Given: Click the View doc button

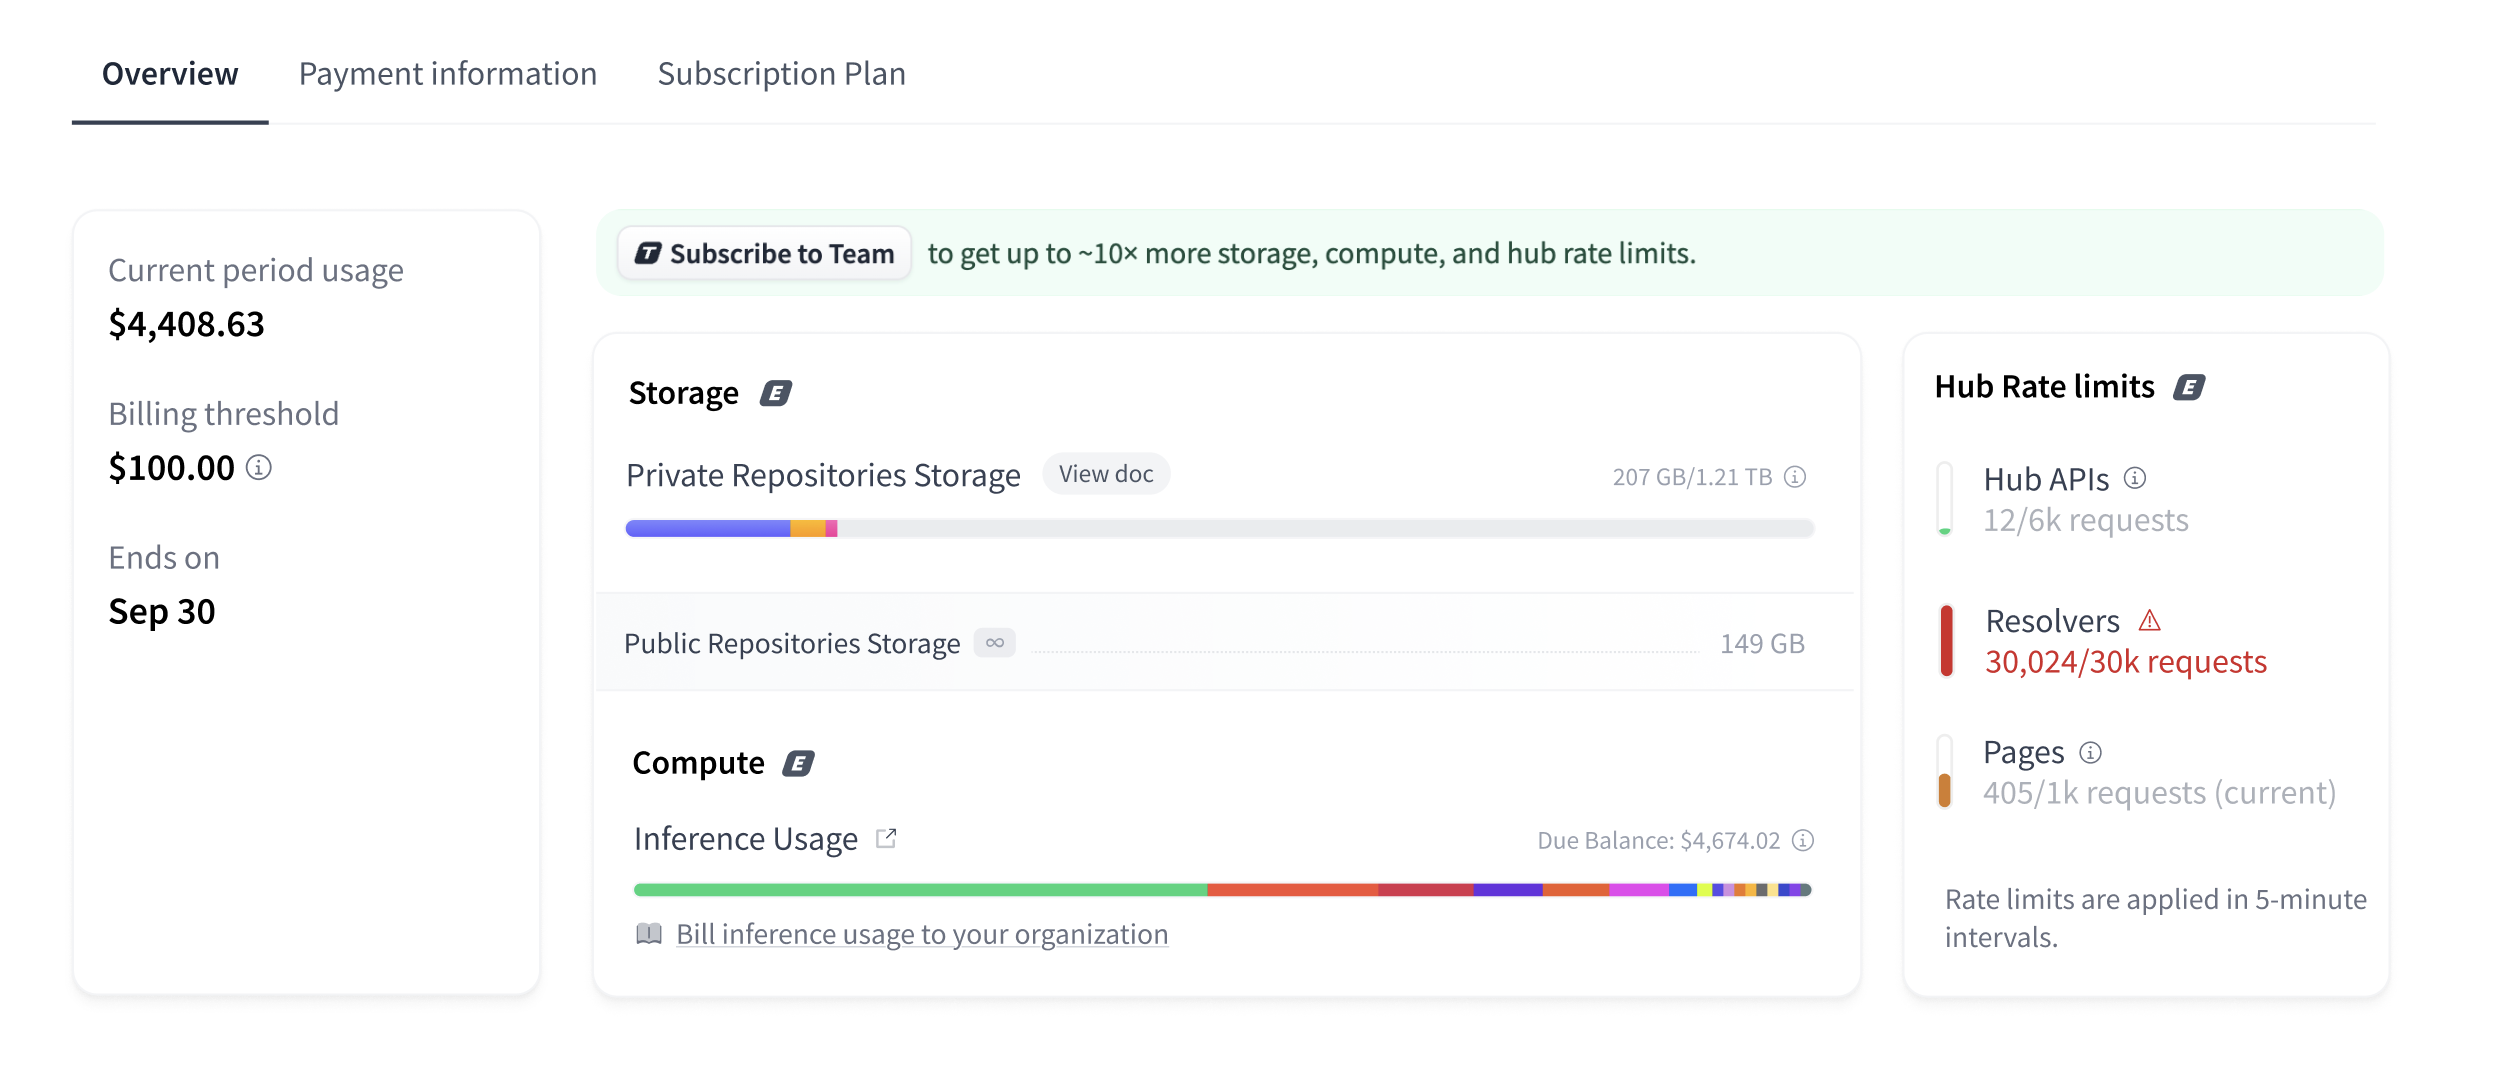Looking at the screenshot, I should tap(1106, 474).
